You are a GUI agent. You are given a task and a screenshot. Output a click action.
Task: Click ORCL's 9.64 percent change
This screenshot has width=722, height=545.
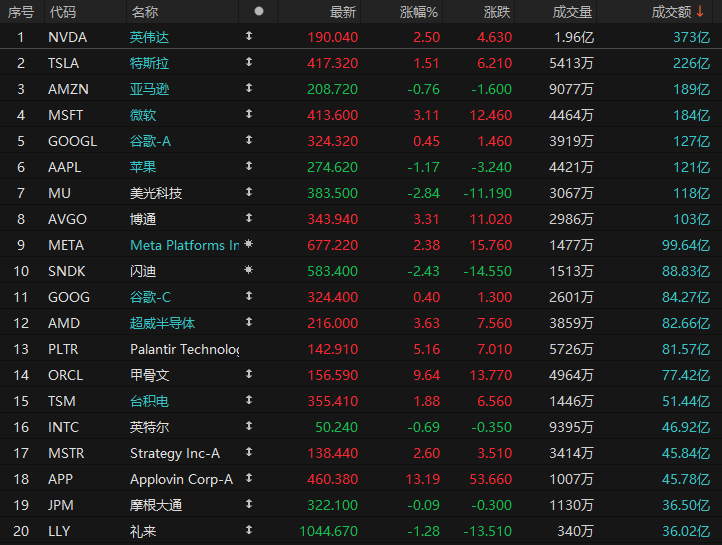[426, 375]
